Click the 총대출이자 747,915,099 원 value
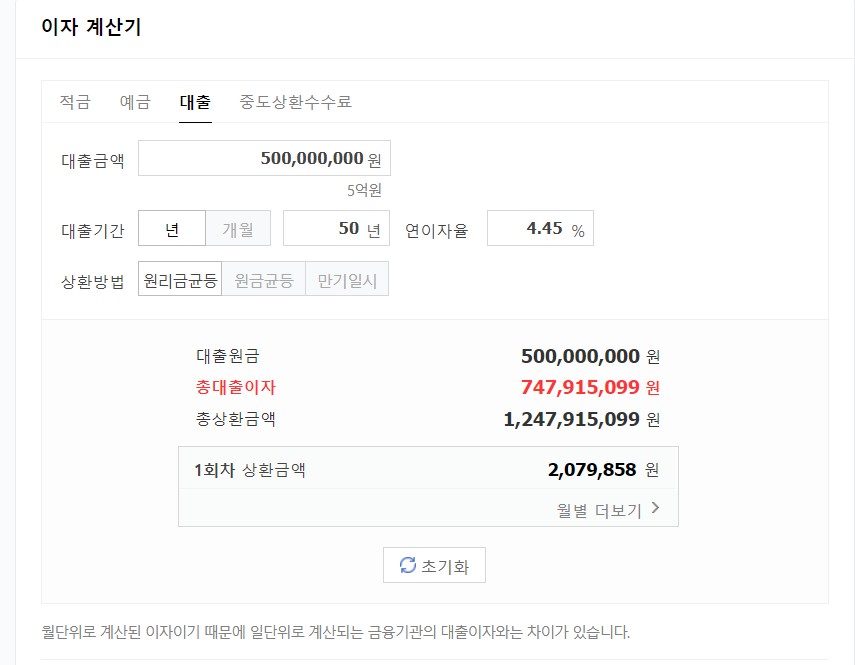The height and width of the screenshot is (665, 855). (590, 388)
